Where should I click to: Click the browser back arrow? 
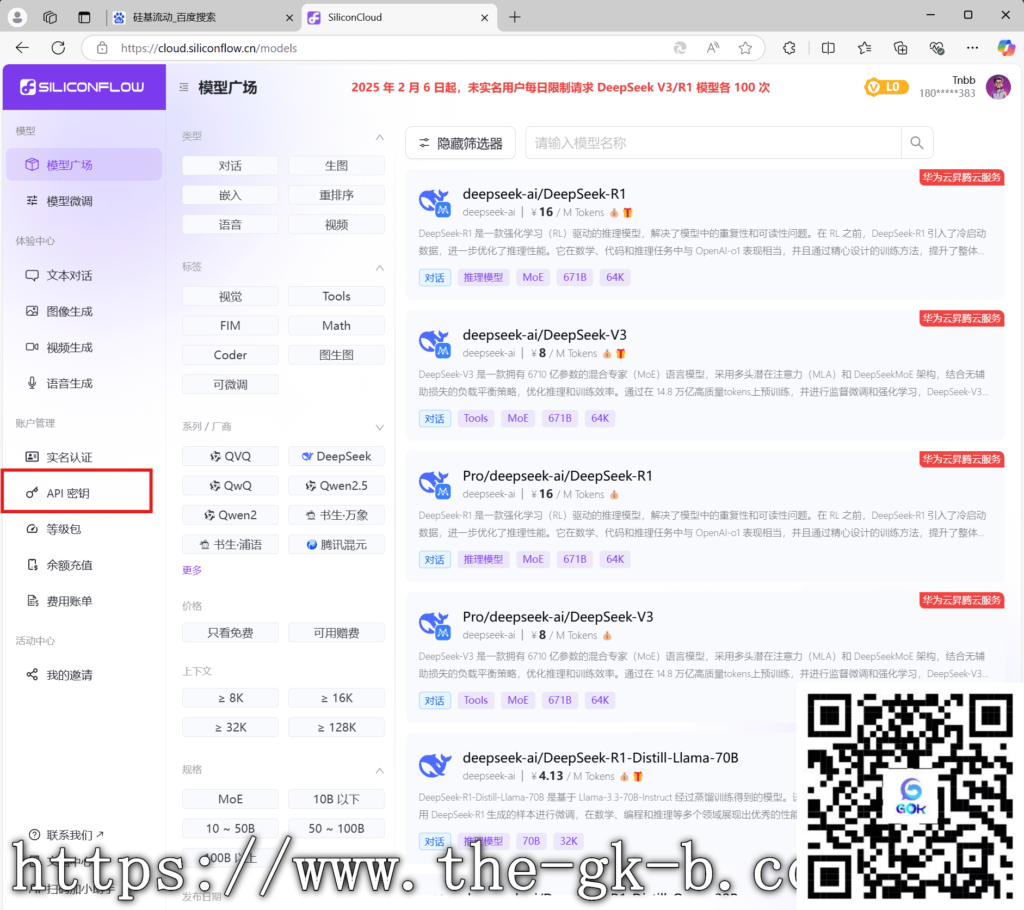[22, 48]
